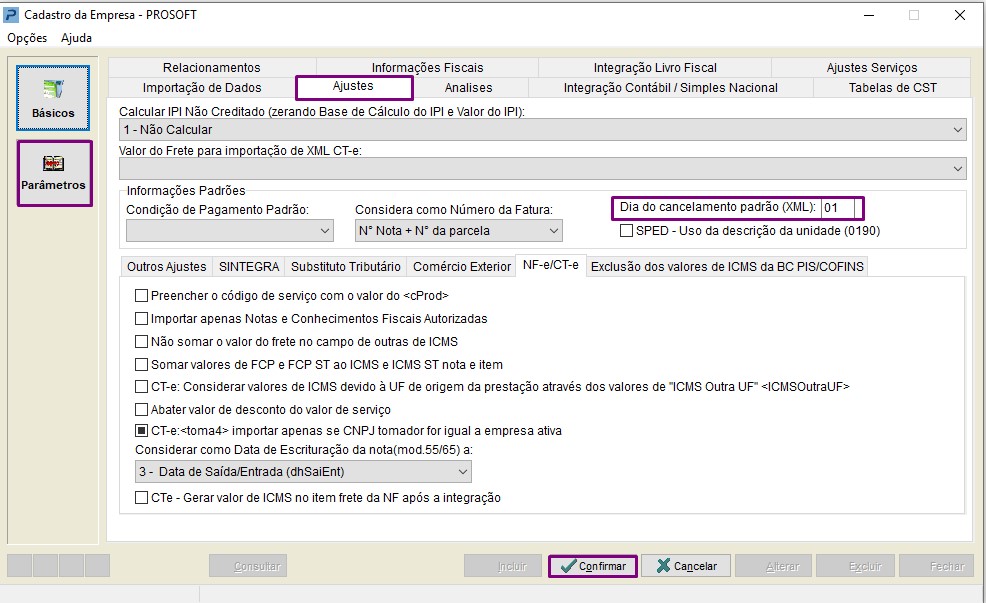Toggle 'Não somar o valor do frete' checkbox
The image size is (986, 603).
coord(141,341)
